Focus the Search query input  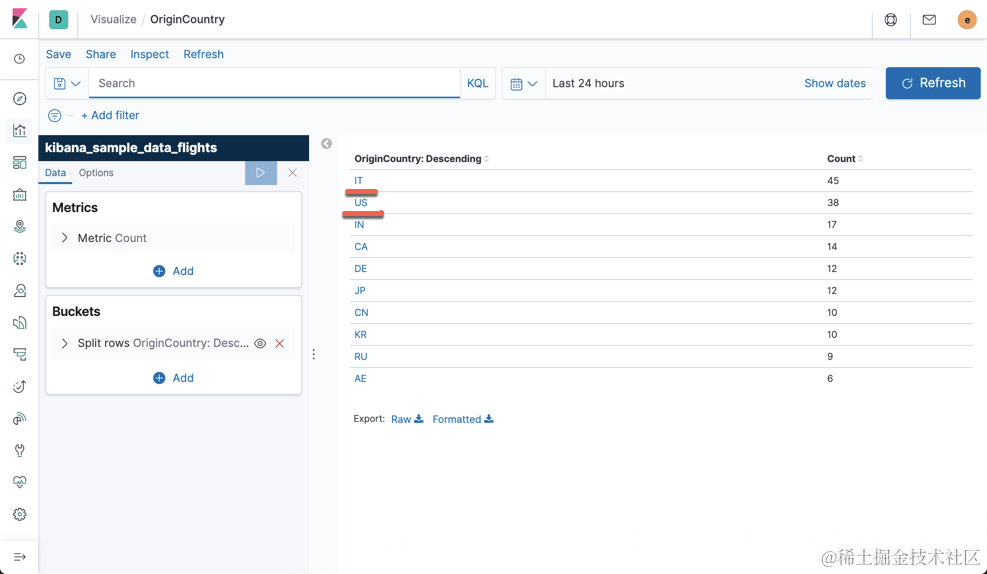(x=274, y=83)
